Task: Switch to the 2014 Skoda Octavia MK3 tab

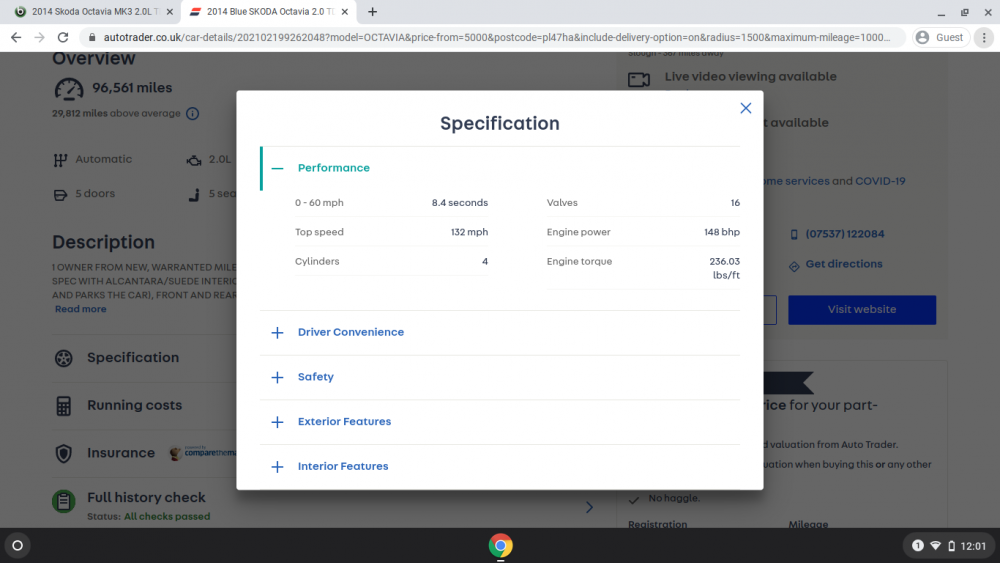Action: coord(92,11)
